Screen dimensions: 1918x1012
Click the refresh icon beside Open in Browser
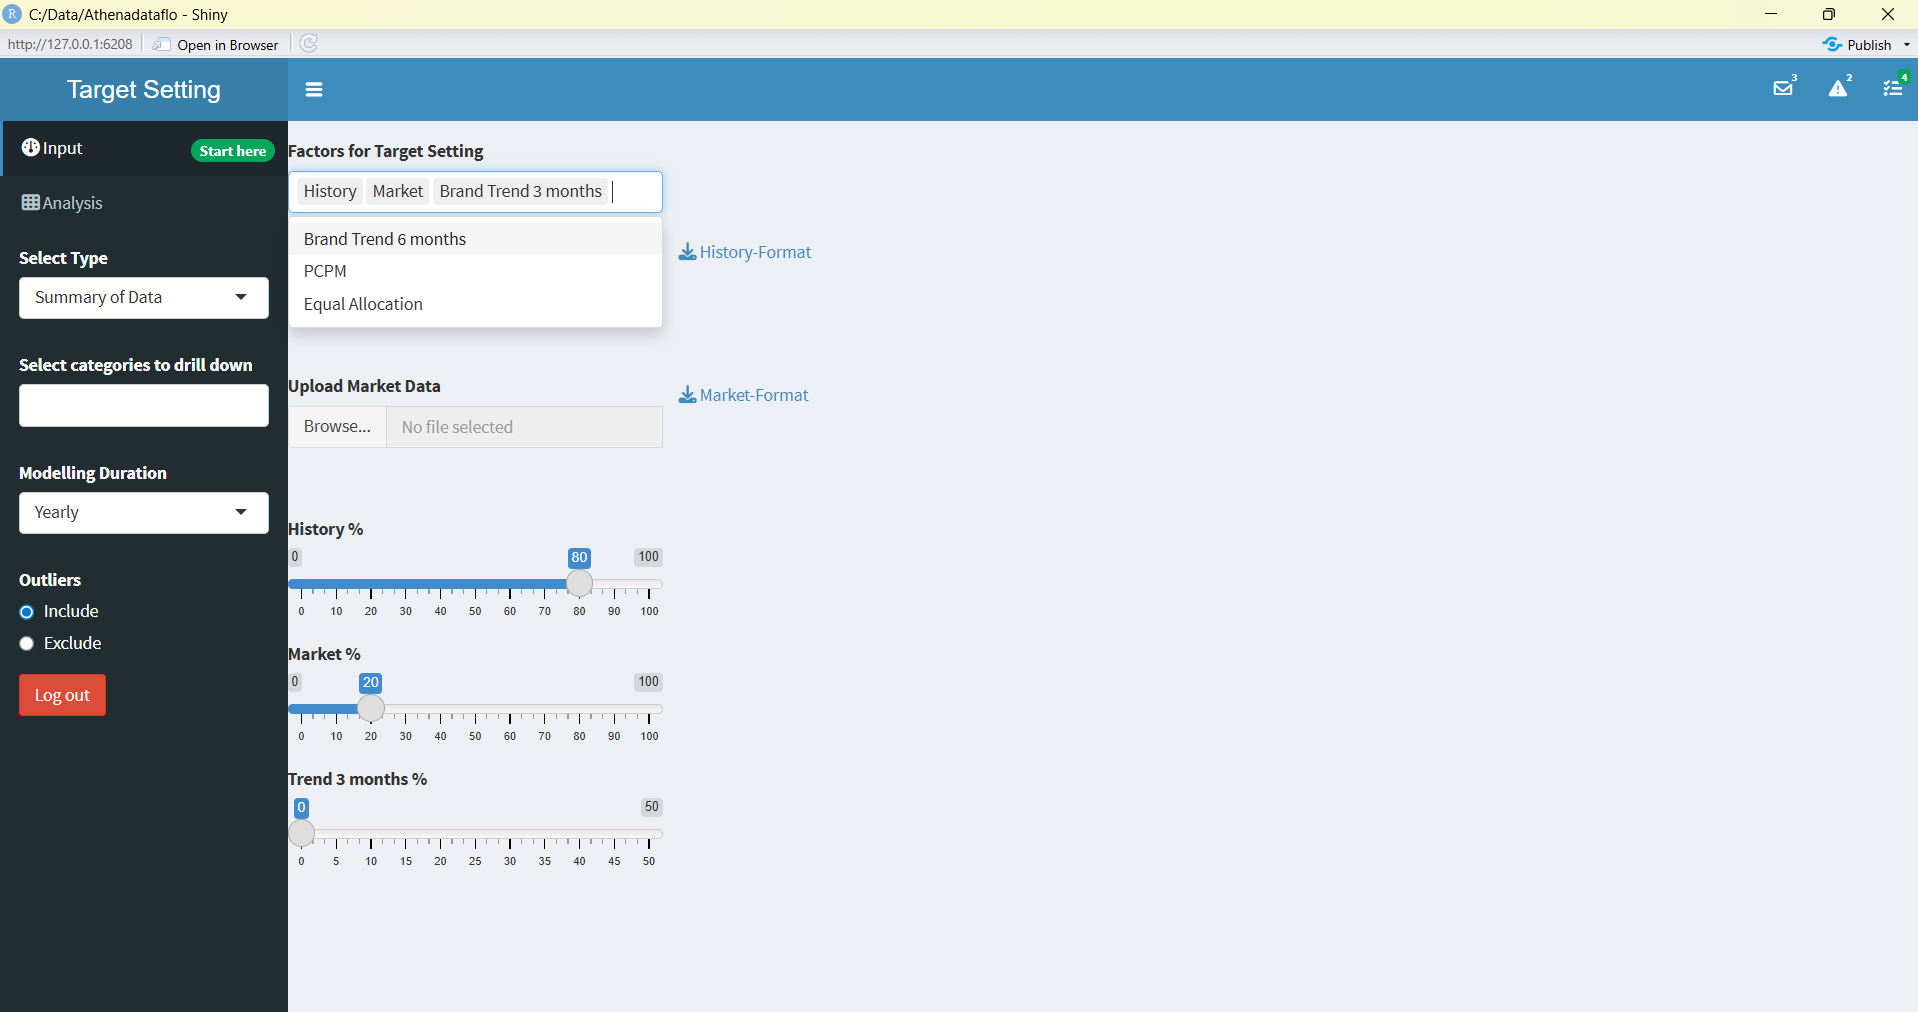point(309,44)
